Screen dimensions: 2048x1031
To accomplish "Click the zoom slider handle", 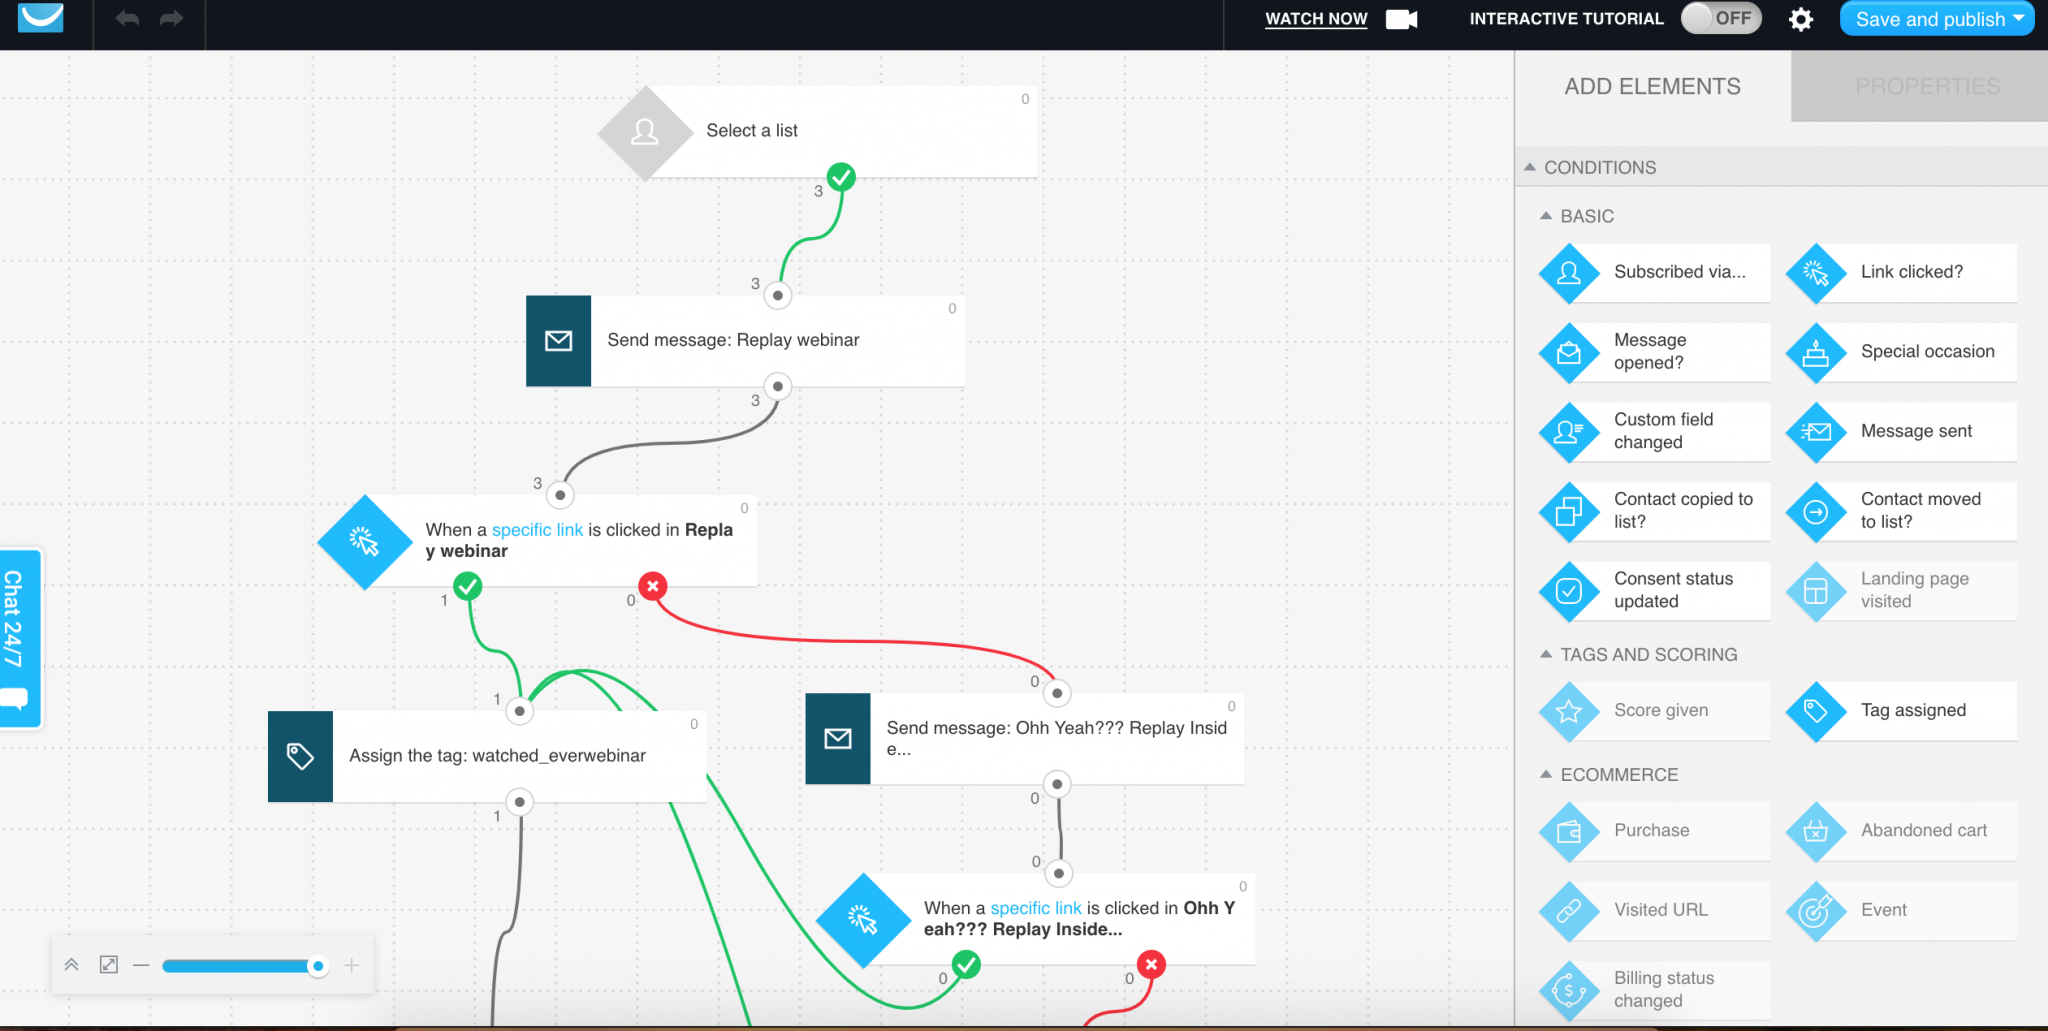I will pos(318,966).
